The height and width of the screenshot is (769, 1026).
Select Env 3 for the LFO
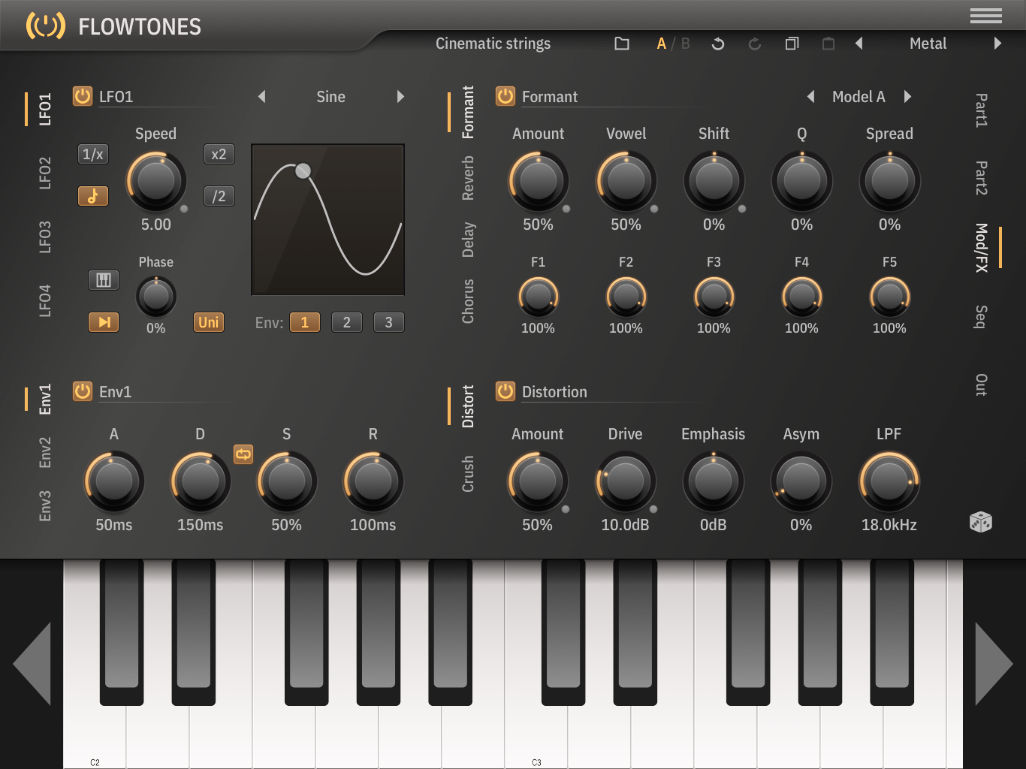point(389,322)
